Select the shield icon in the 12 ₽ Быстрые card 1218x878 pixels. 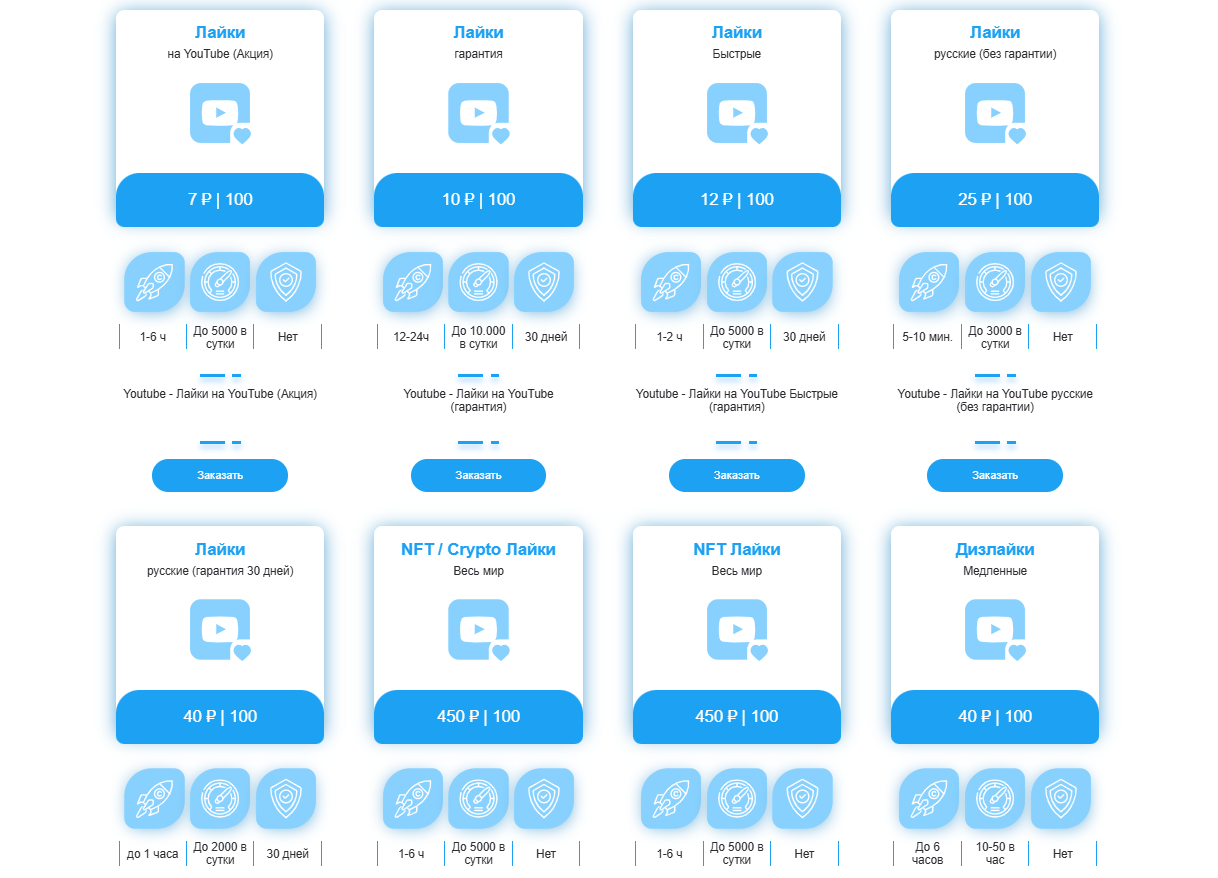click(x=802, y=282)
